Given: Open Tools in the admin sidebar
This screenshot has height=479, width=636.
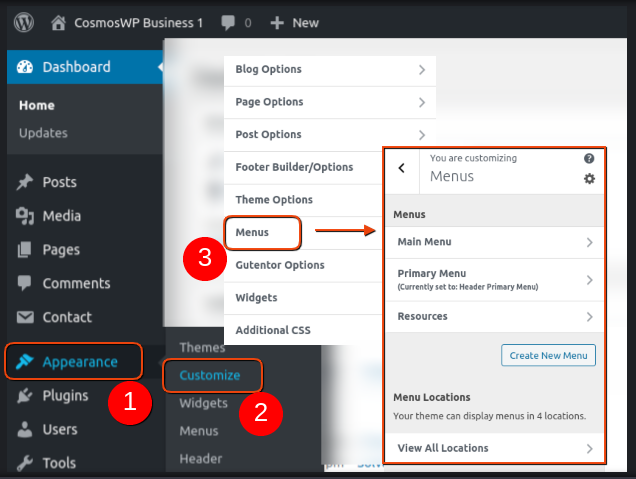Looking at the screenshot, I should point(59,463).
